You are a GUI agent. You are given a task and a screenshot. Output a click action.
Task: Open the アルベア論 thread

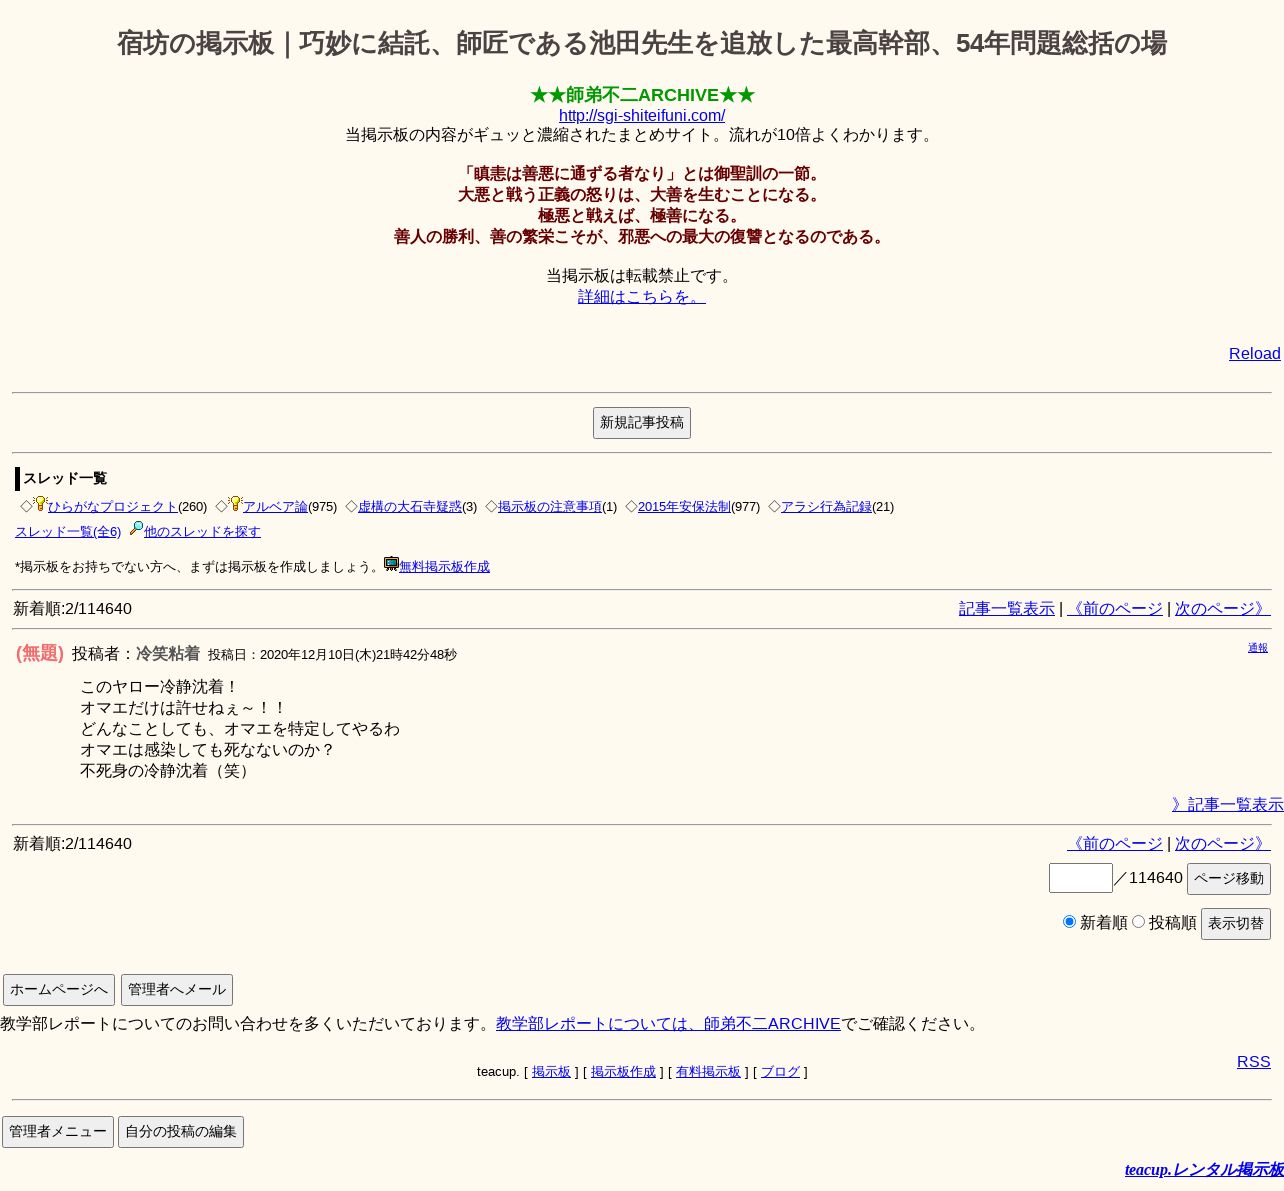275,507
